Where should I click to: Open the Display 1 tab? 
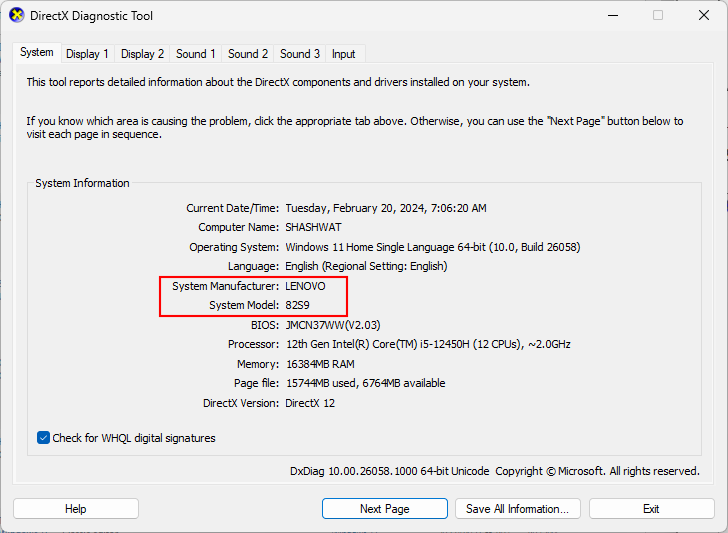[87, 54]
